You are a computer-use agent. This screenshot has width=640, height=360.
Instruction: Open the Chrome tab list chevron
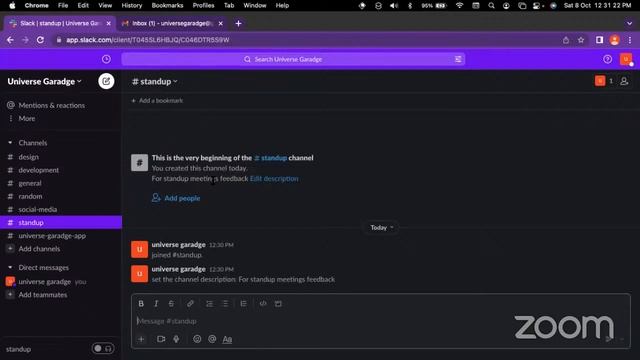[629, 24]
